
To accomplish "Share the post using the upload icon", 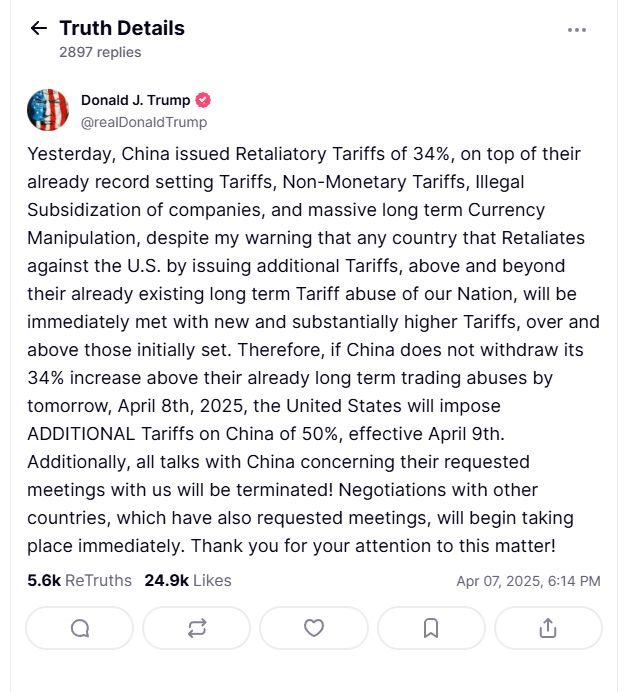I will pyautogui.click(x=548, y=628).
